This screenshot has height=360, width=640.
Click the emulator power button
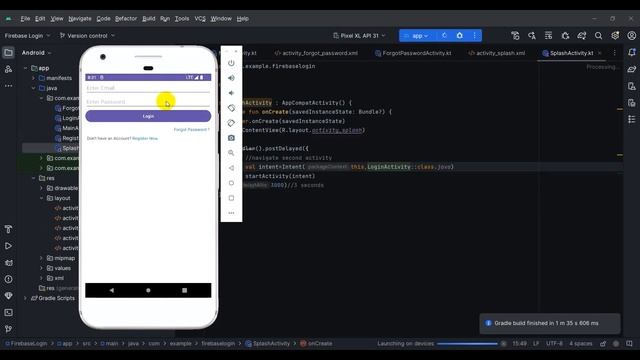pos(231,63)
